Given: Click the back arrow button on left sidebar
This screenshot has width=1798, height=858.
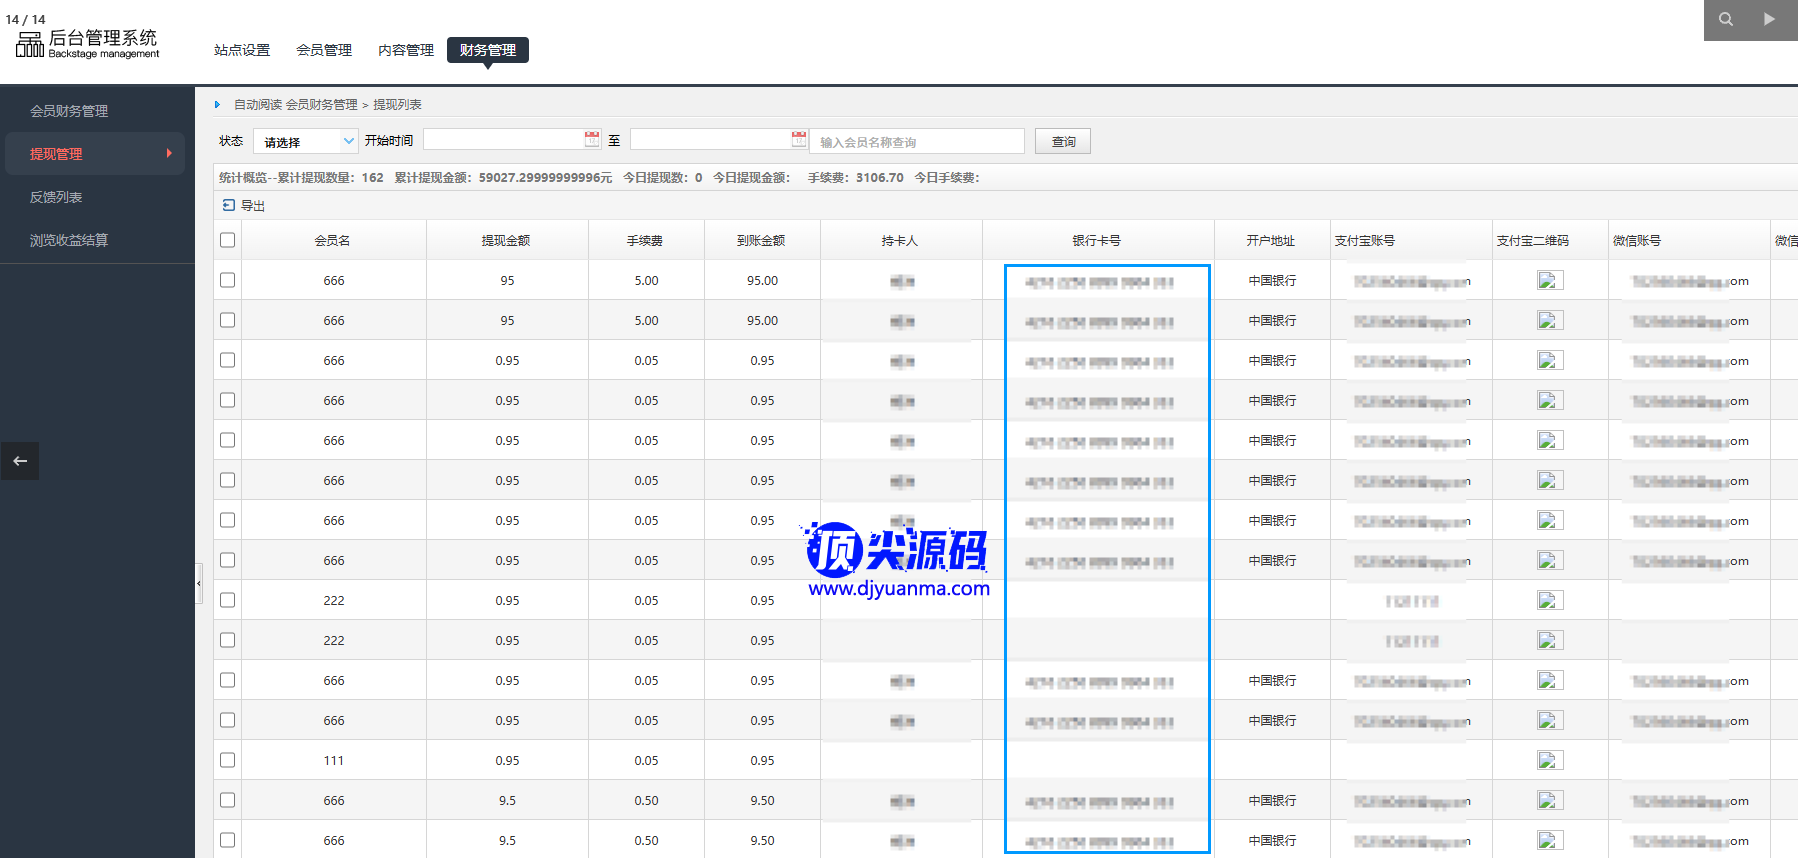Looking at the screenshot, I should coord(20,461).
